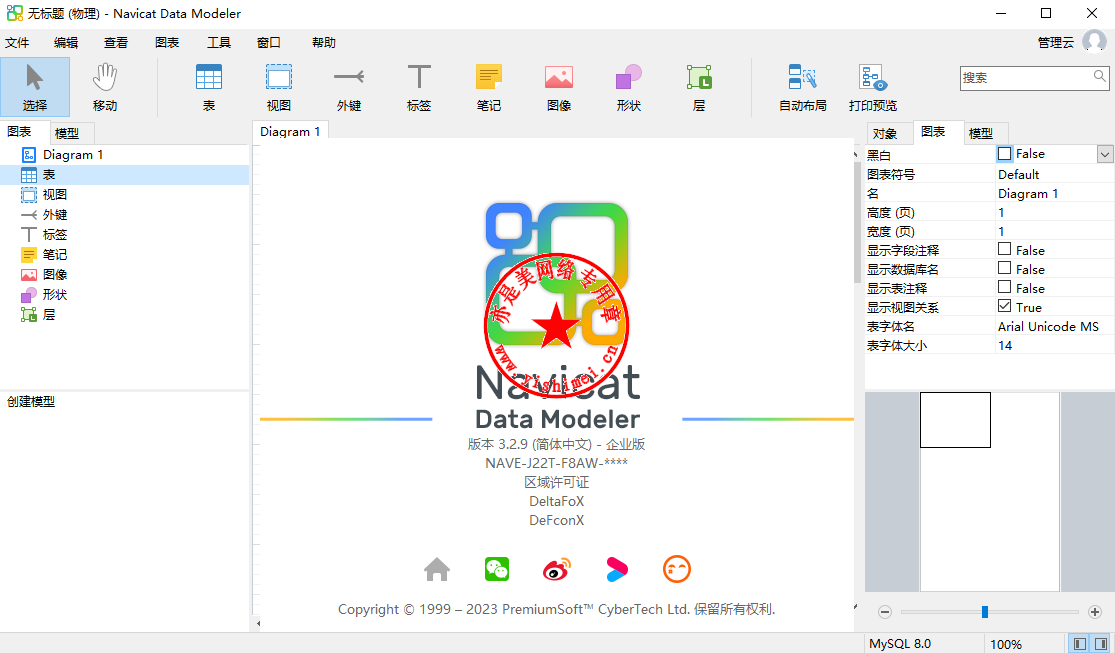Viewport: 1115px width, 653px height.
Task: Pick the 形状 (Shape) toolbar tool
Action: (x=629, y=87)
